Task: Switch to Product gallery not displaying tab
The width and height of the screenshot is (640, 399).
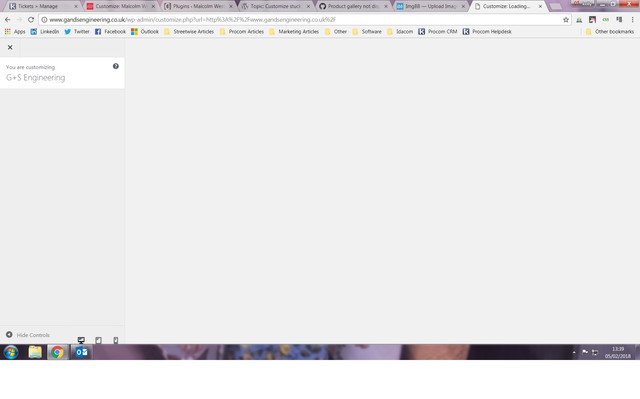Action: tap(353, 6)
